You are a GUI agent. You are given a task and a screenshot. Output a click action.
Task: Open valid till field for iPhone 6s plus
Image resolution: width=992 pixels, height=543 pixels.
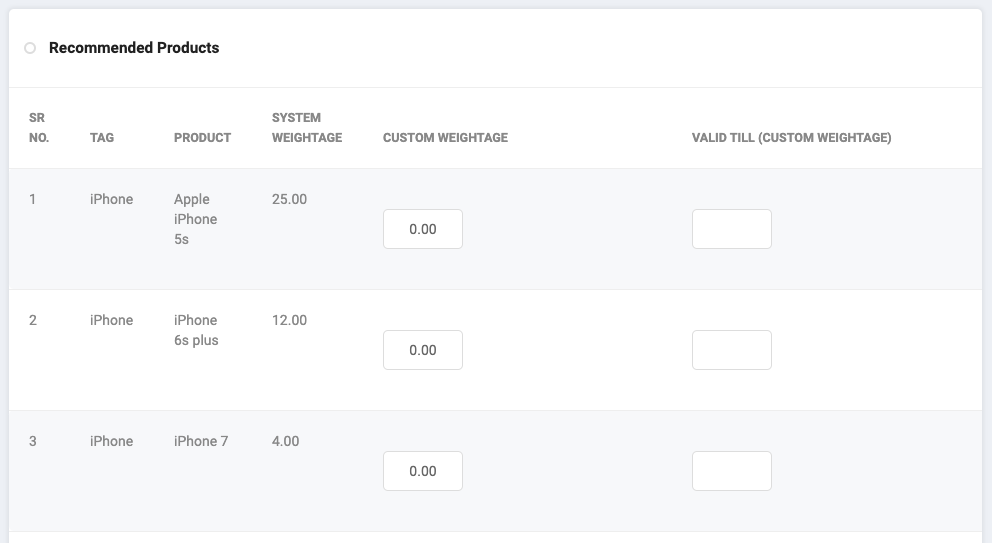coord(731,350)
